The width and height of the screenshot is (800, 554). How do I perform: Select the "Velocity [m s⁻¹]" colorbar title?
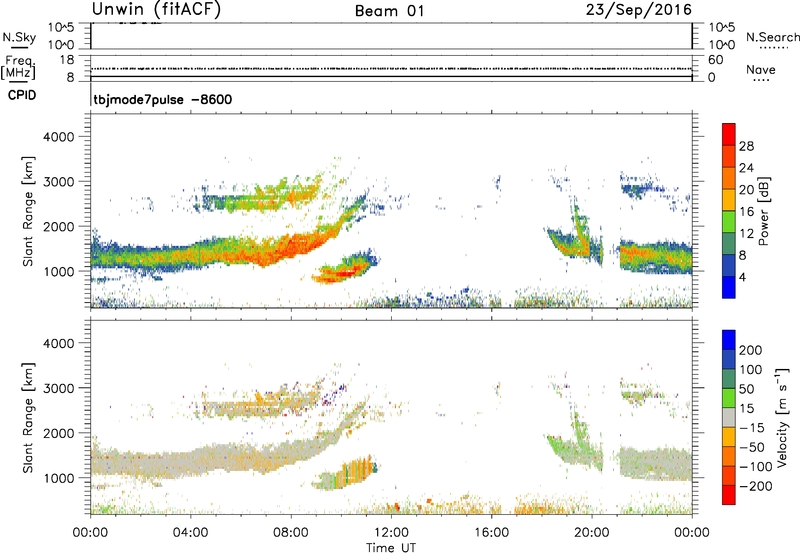pos(782,418)
